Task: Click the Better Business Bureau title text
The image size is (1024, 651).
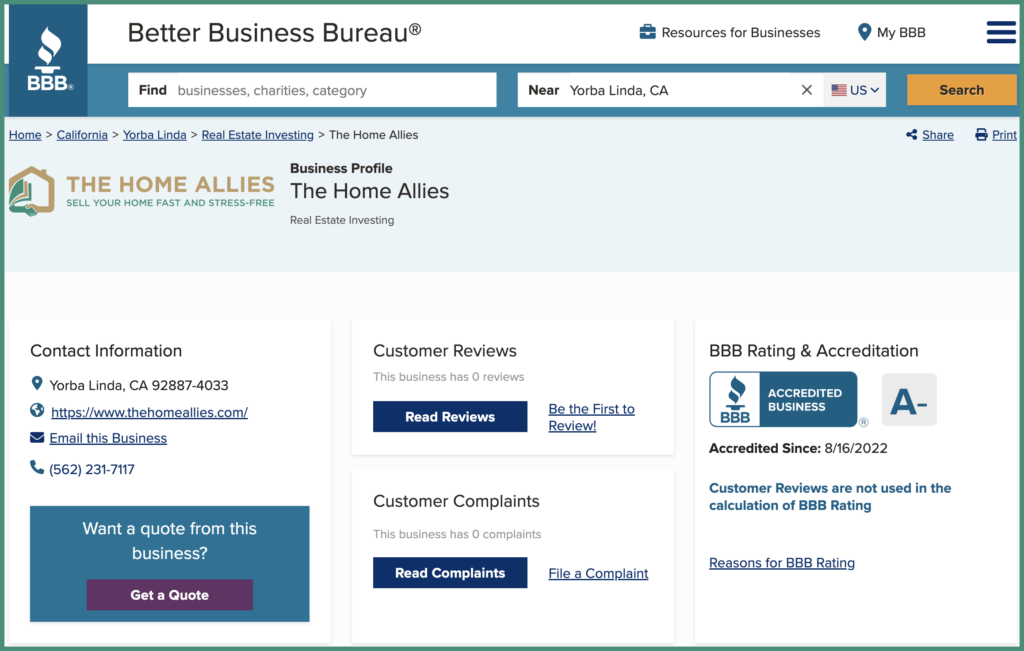Action: pyautogui.click(x=274, y=33)
